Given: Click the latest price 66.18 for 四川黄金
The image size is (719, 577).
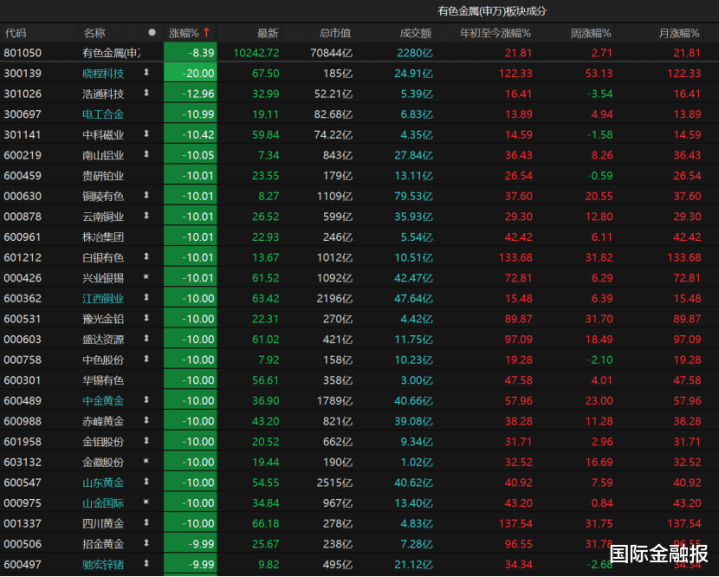Looking at the screenshot, I should point(265,523).
